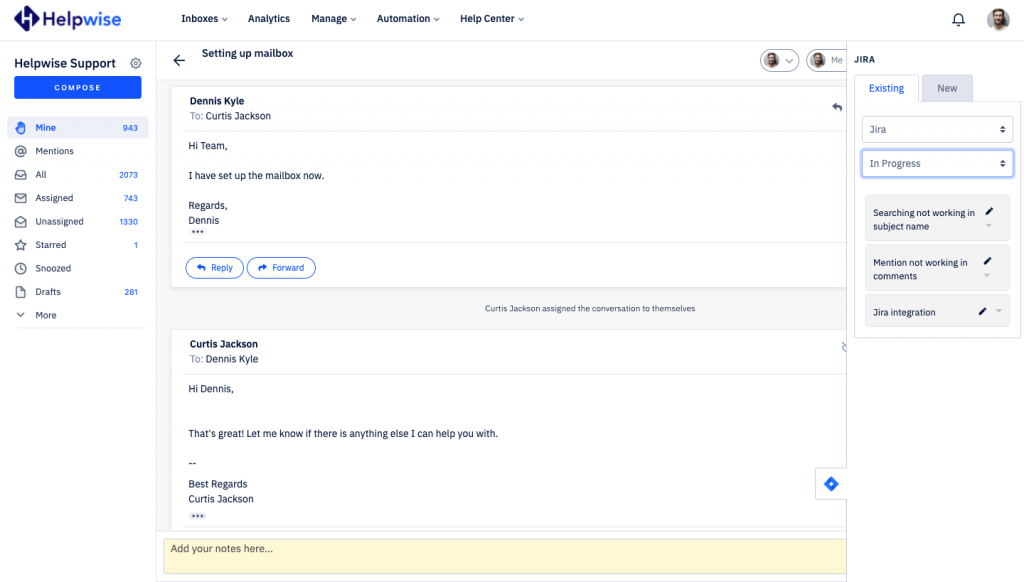Click the Reply button
This screenshot has width=1024, height=582.
pos(214,268)
